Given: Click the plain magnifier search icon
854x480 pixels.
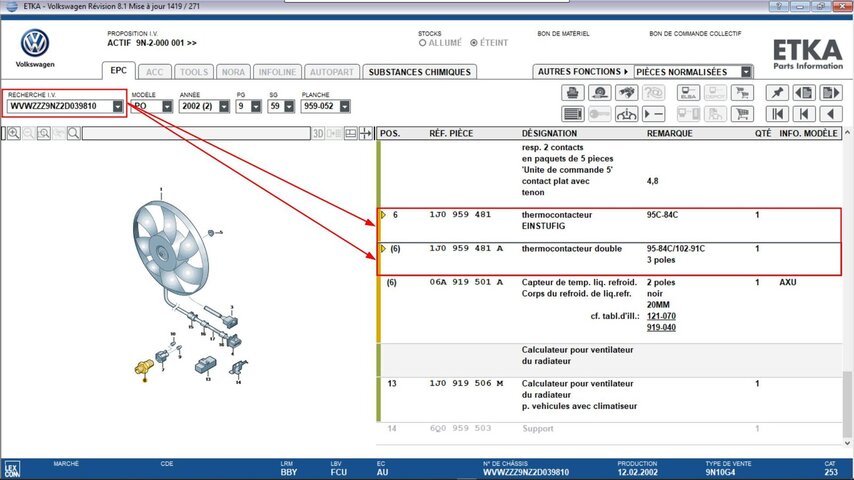Looking at the screenshot, I should point(74,133).
